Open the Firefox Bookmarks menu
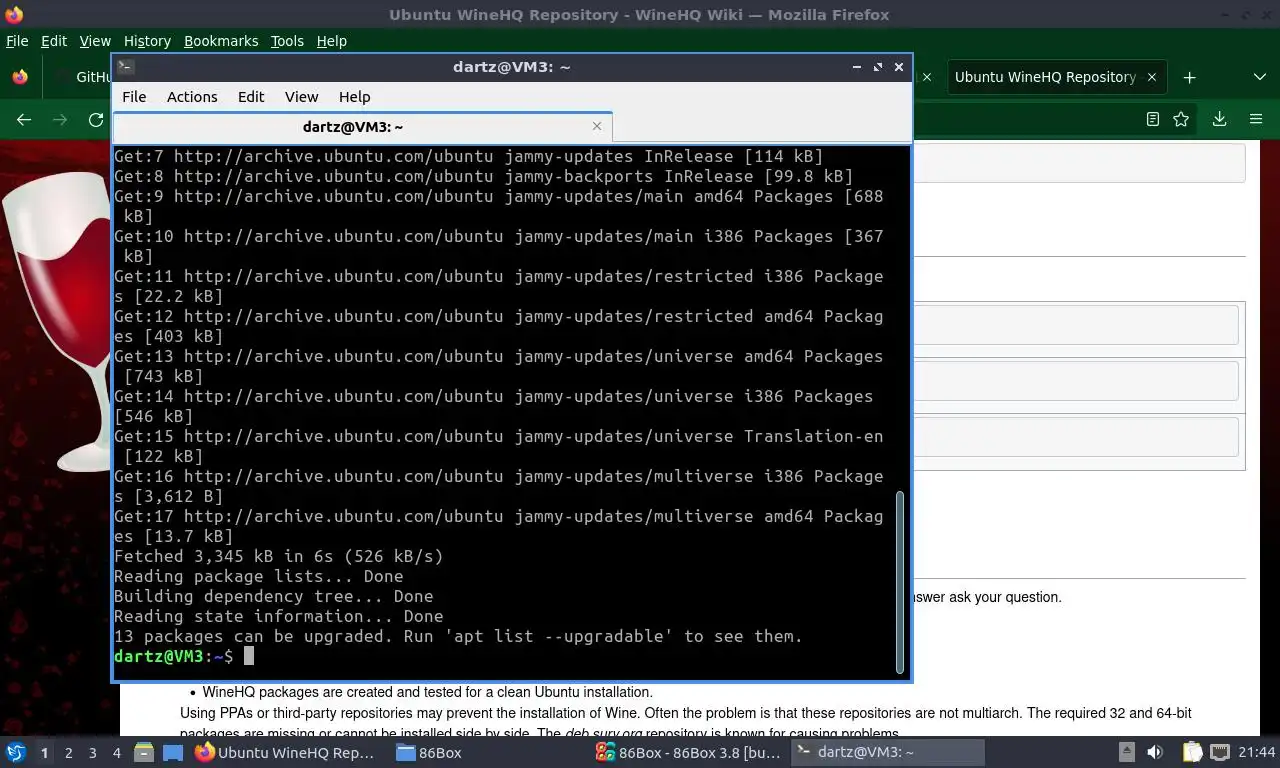Screen dimensions: 1280x768 pyautogui.click(x=221, y=41)
